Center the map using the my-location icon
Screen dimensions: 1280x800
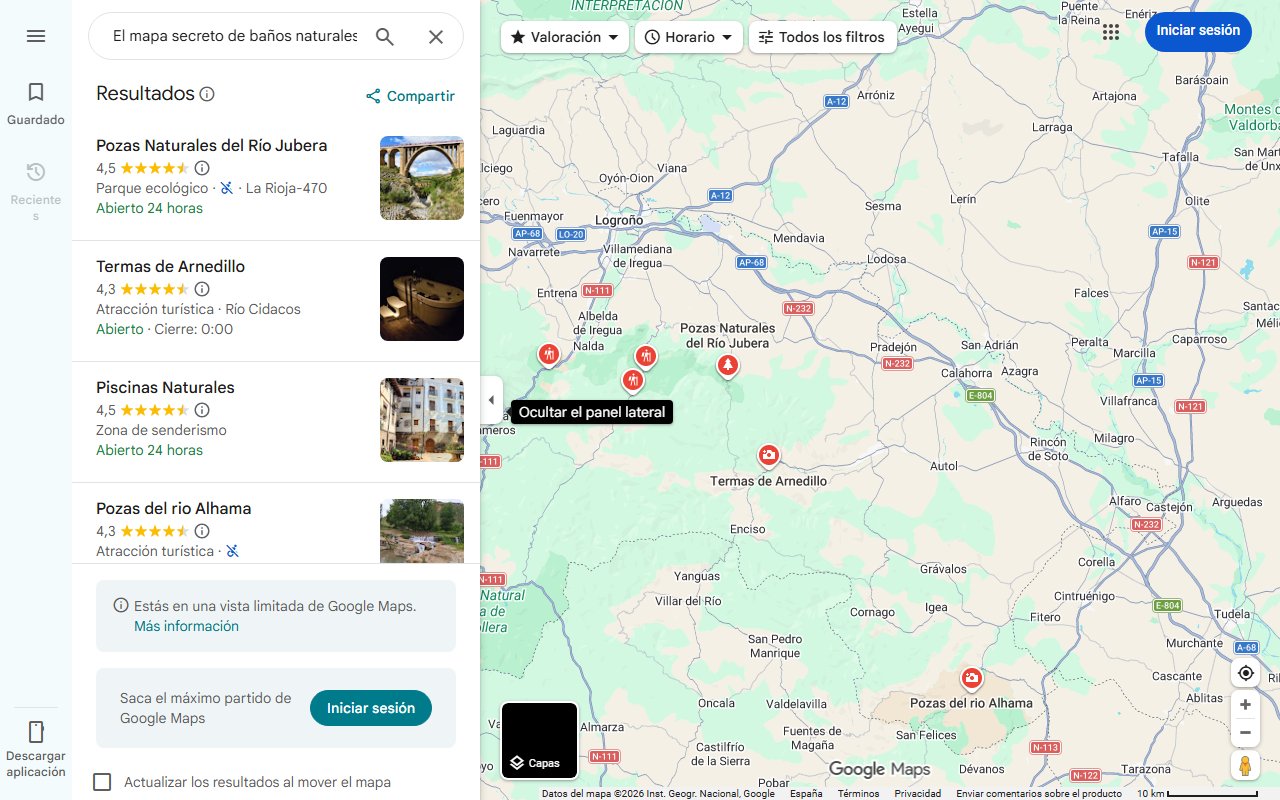coord(1245,673)
